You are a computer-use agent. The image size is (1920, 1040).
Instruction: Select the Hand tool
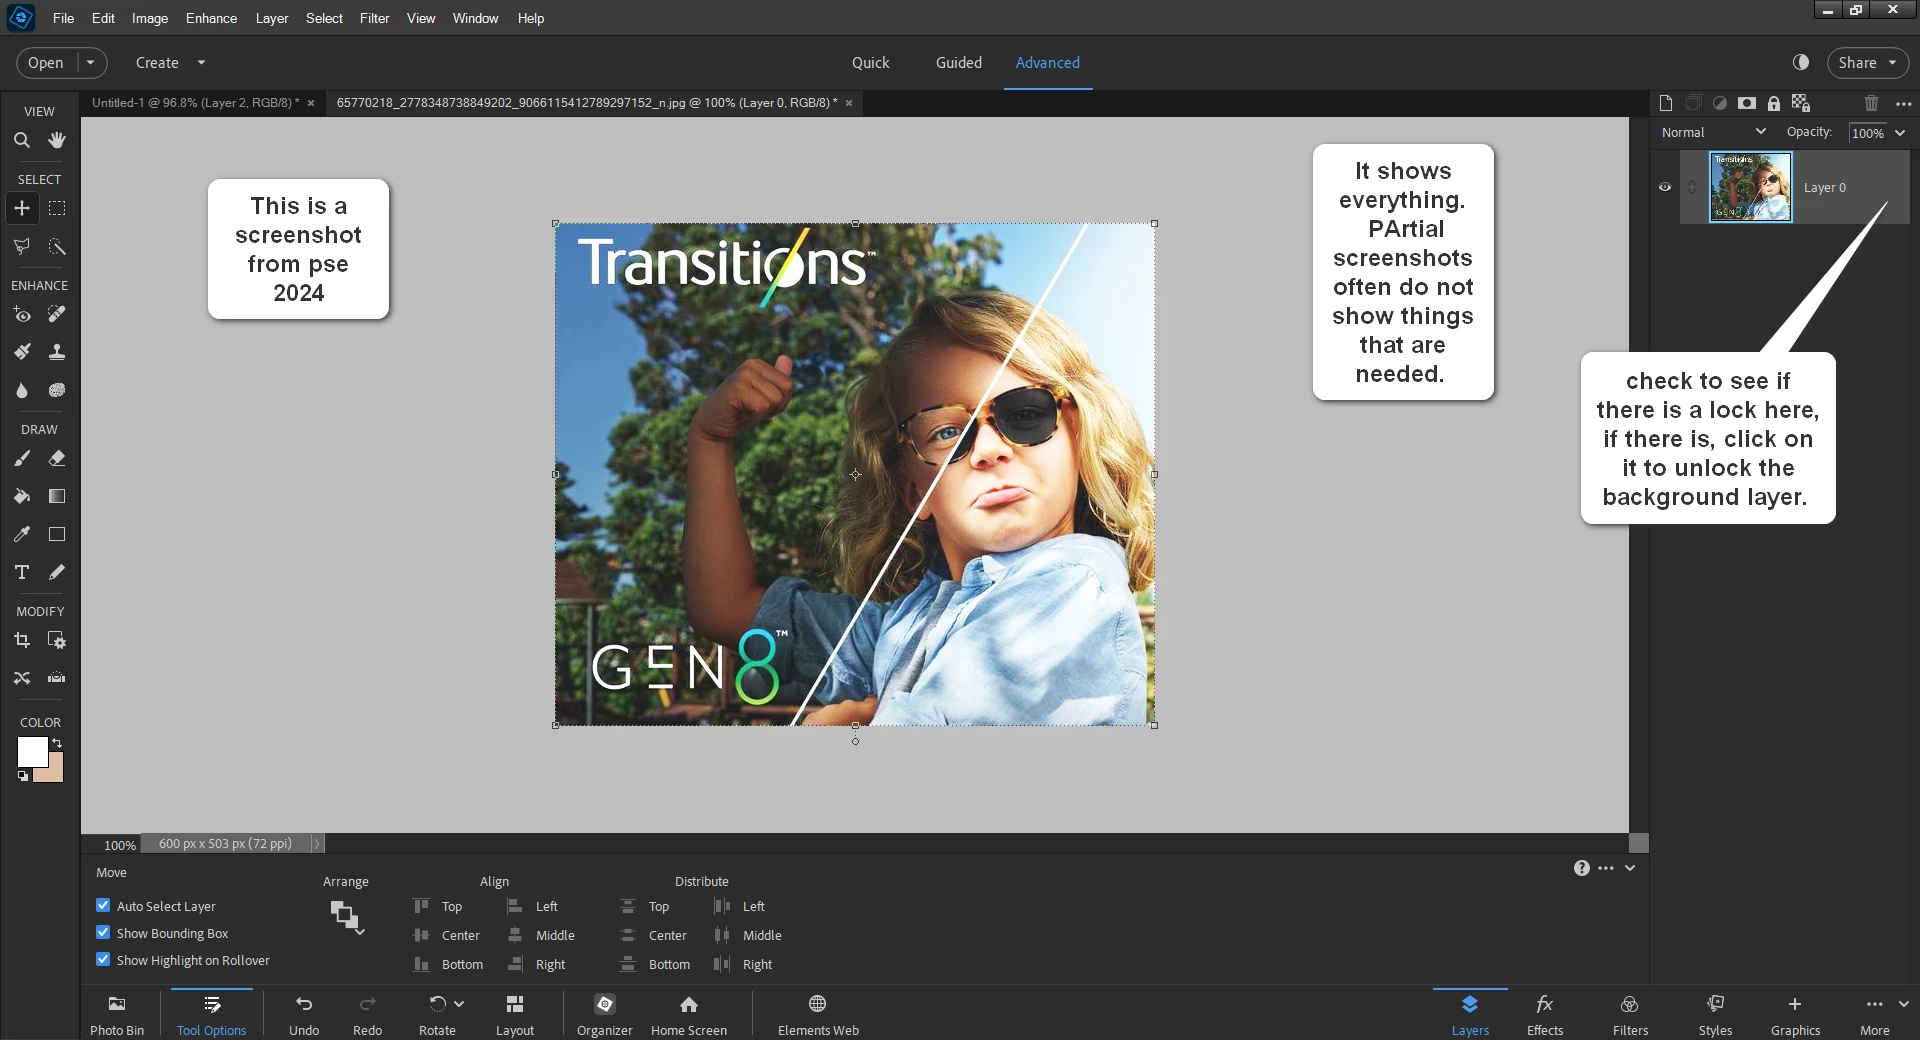(57, 140)
